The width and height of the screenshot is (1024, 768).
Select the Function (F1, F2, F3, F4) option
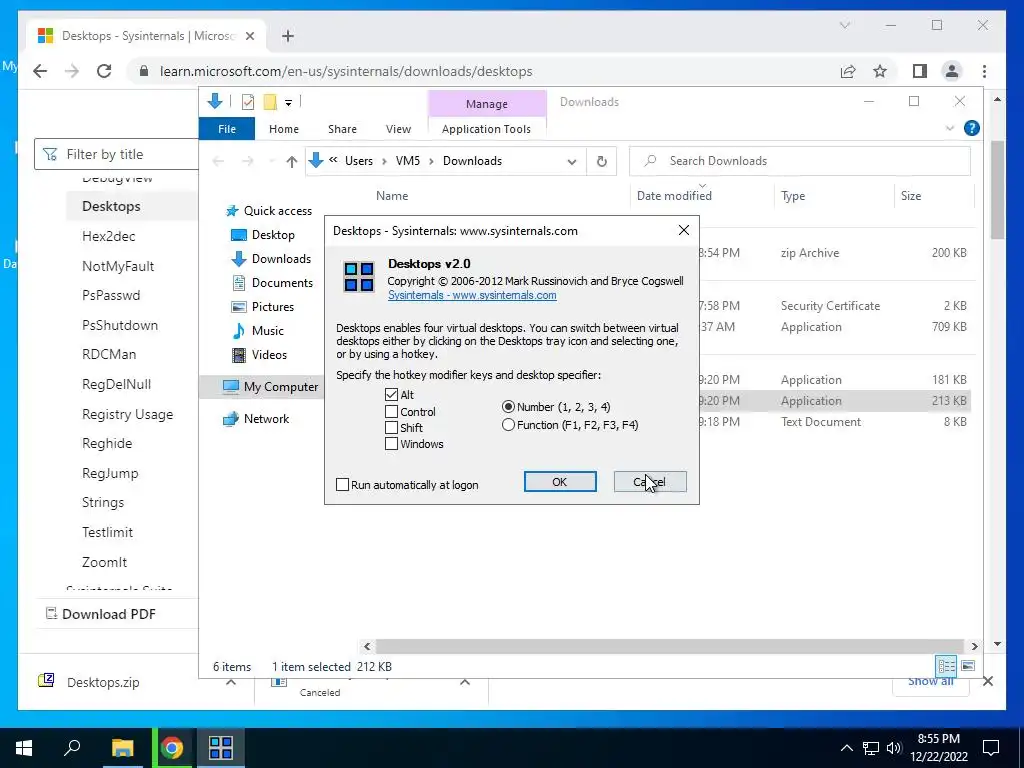(508, 425)
